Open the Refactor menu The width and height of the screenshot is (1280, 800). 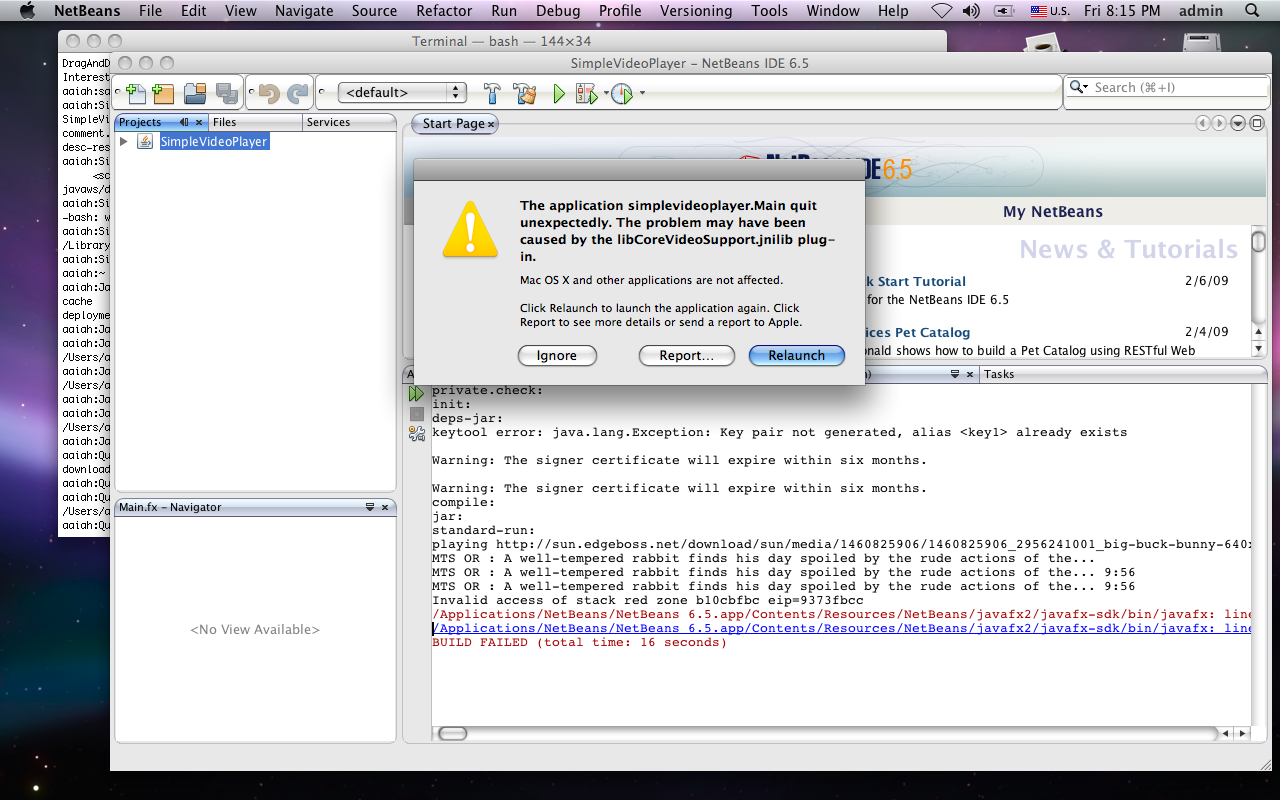[444, 11]
